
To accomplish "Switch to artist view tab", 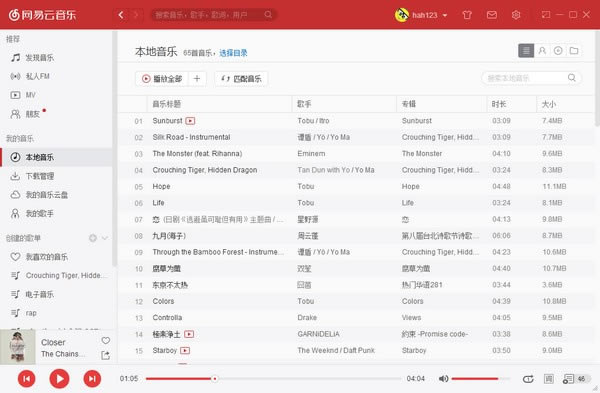I will [x=542, y=51].
